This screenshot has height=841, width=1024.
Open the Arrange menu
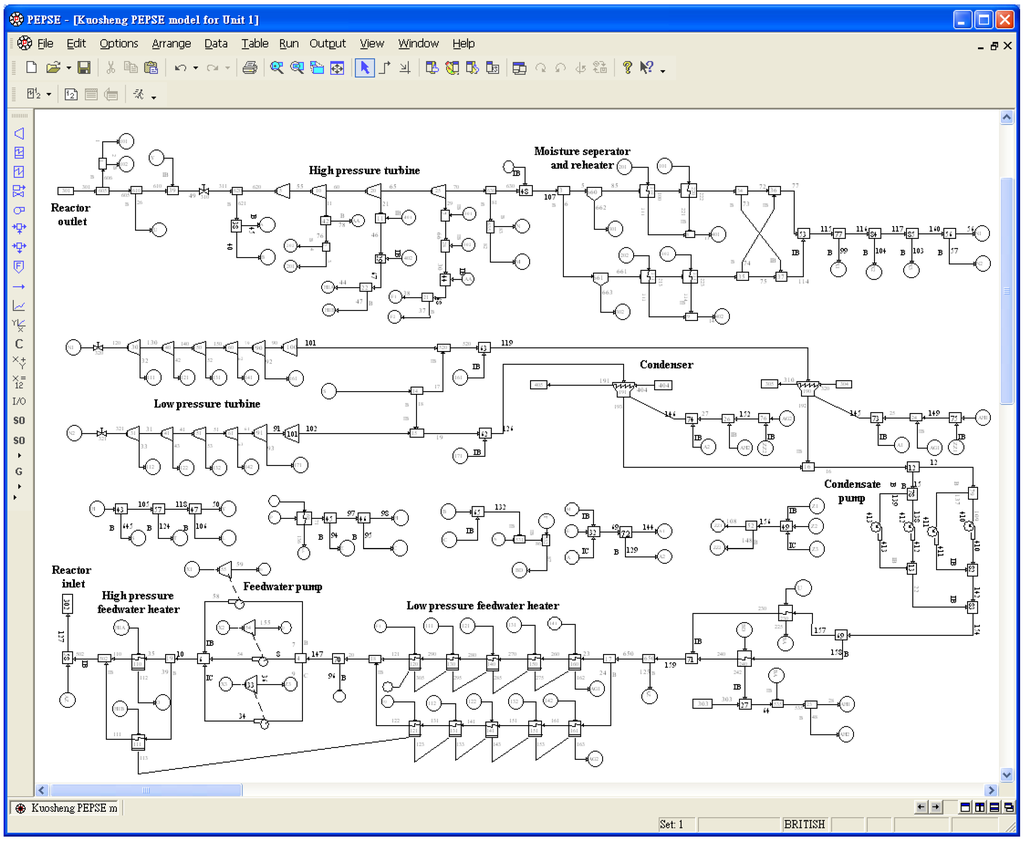[x=171, y=43]
